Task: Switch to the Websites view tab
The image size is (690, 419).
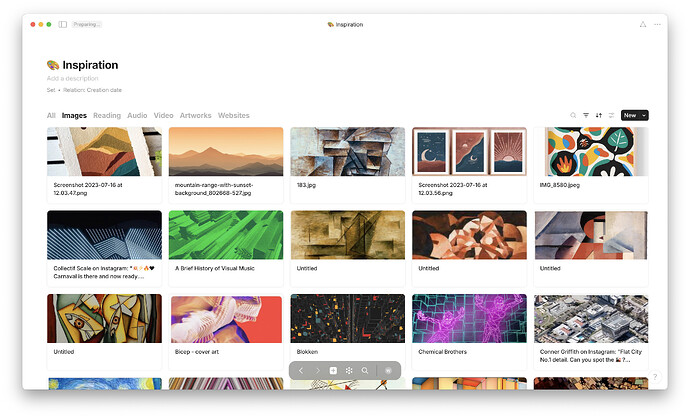Action: click(x=234, y=115)
